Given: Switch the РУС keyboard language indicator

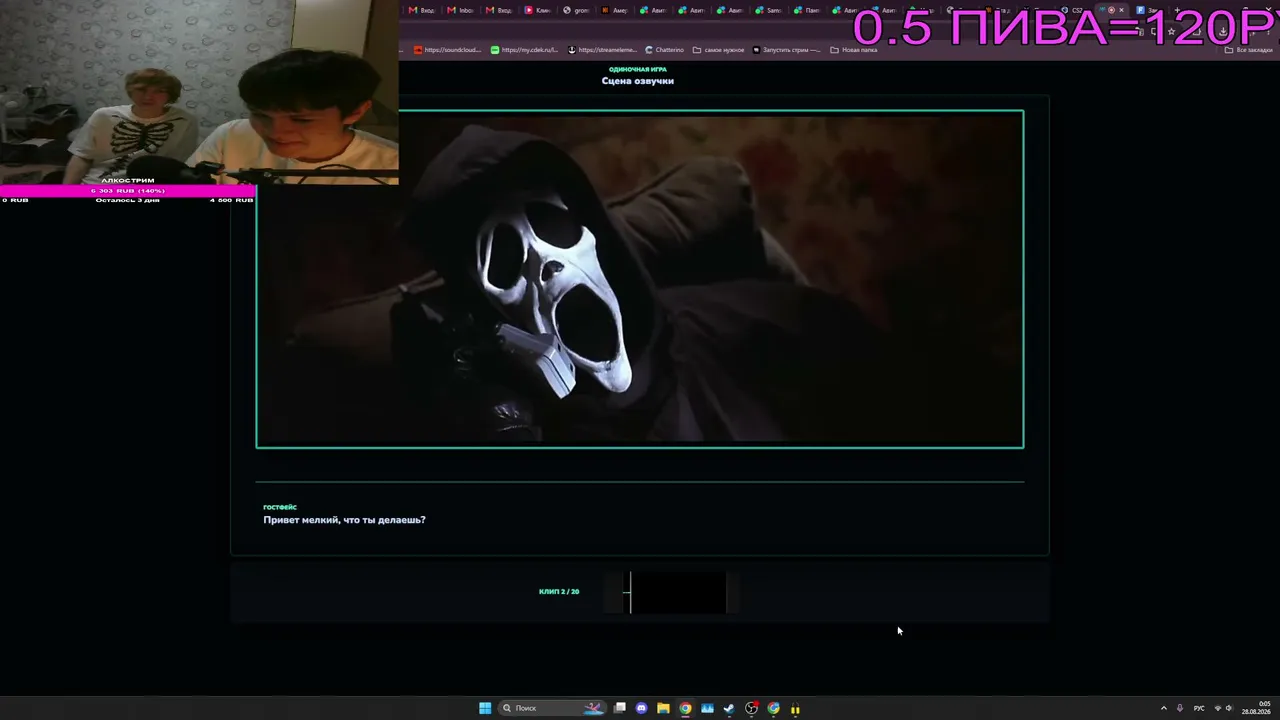Looking at the screenshot, I should point(1199,708).
